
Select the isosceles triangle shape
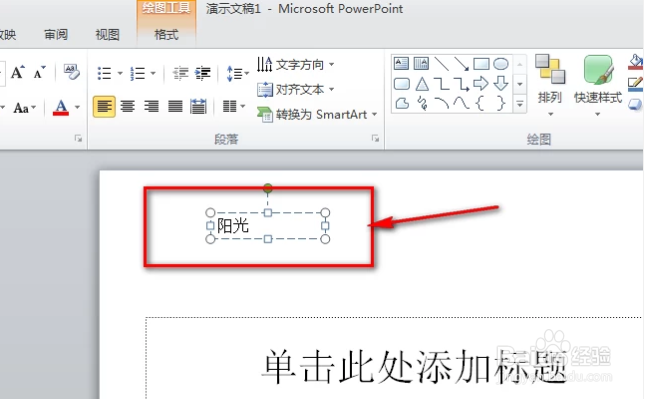click(x=422, y=84)
